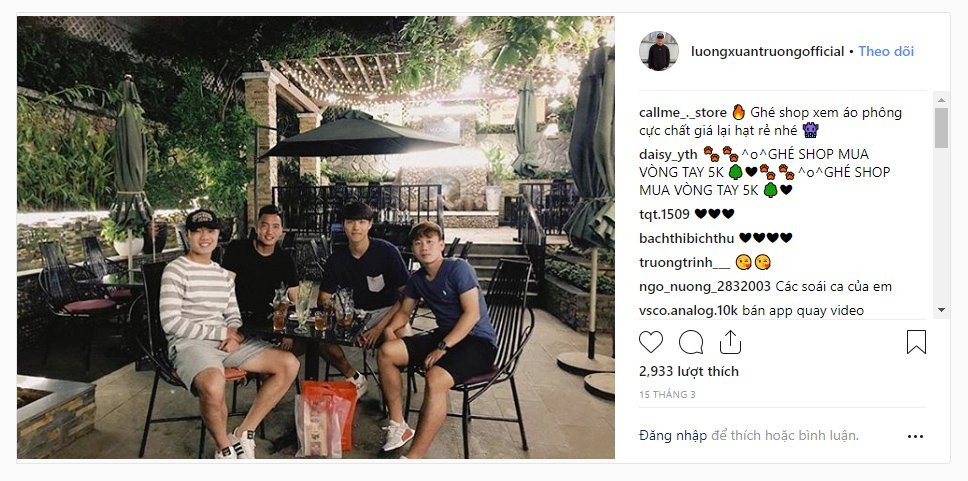
Task: Open the three-dot more options menu
Action: (x=916, y=437)
